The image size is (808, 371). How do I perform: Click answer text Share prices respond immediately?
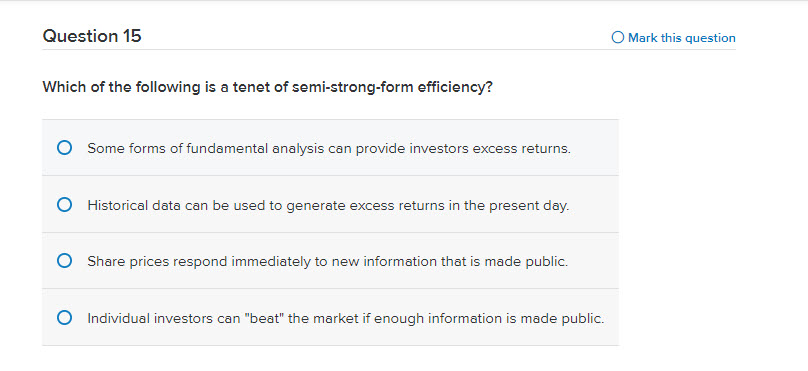(328, 262)
